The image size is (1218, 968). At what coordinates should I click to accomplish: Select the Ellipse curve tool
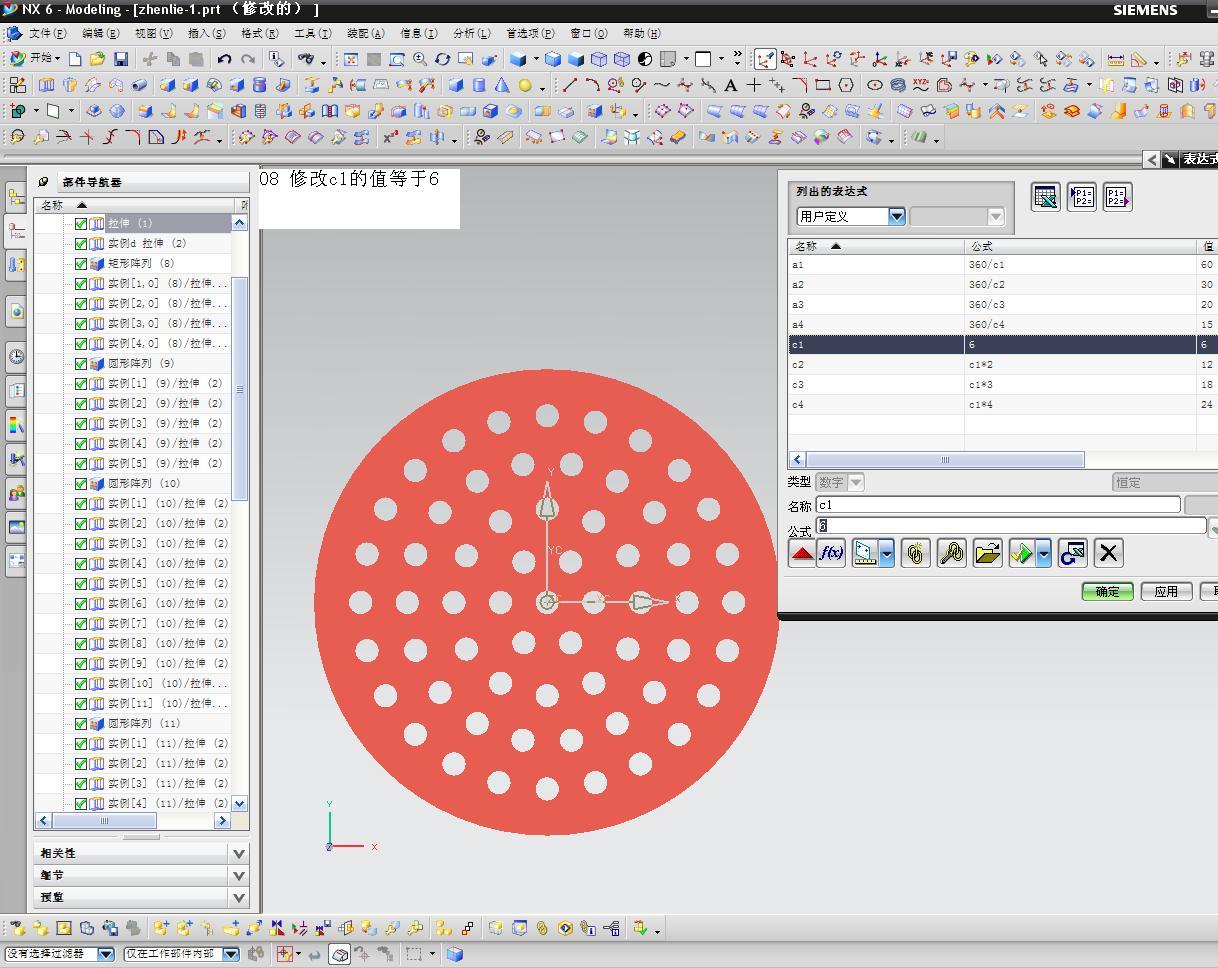click(x=875, y=85)
